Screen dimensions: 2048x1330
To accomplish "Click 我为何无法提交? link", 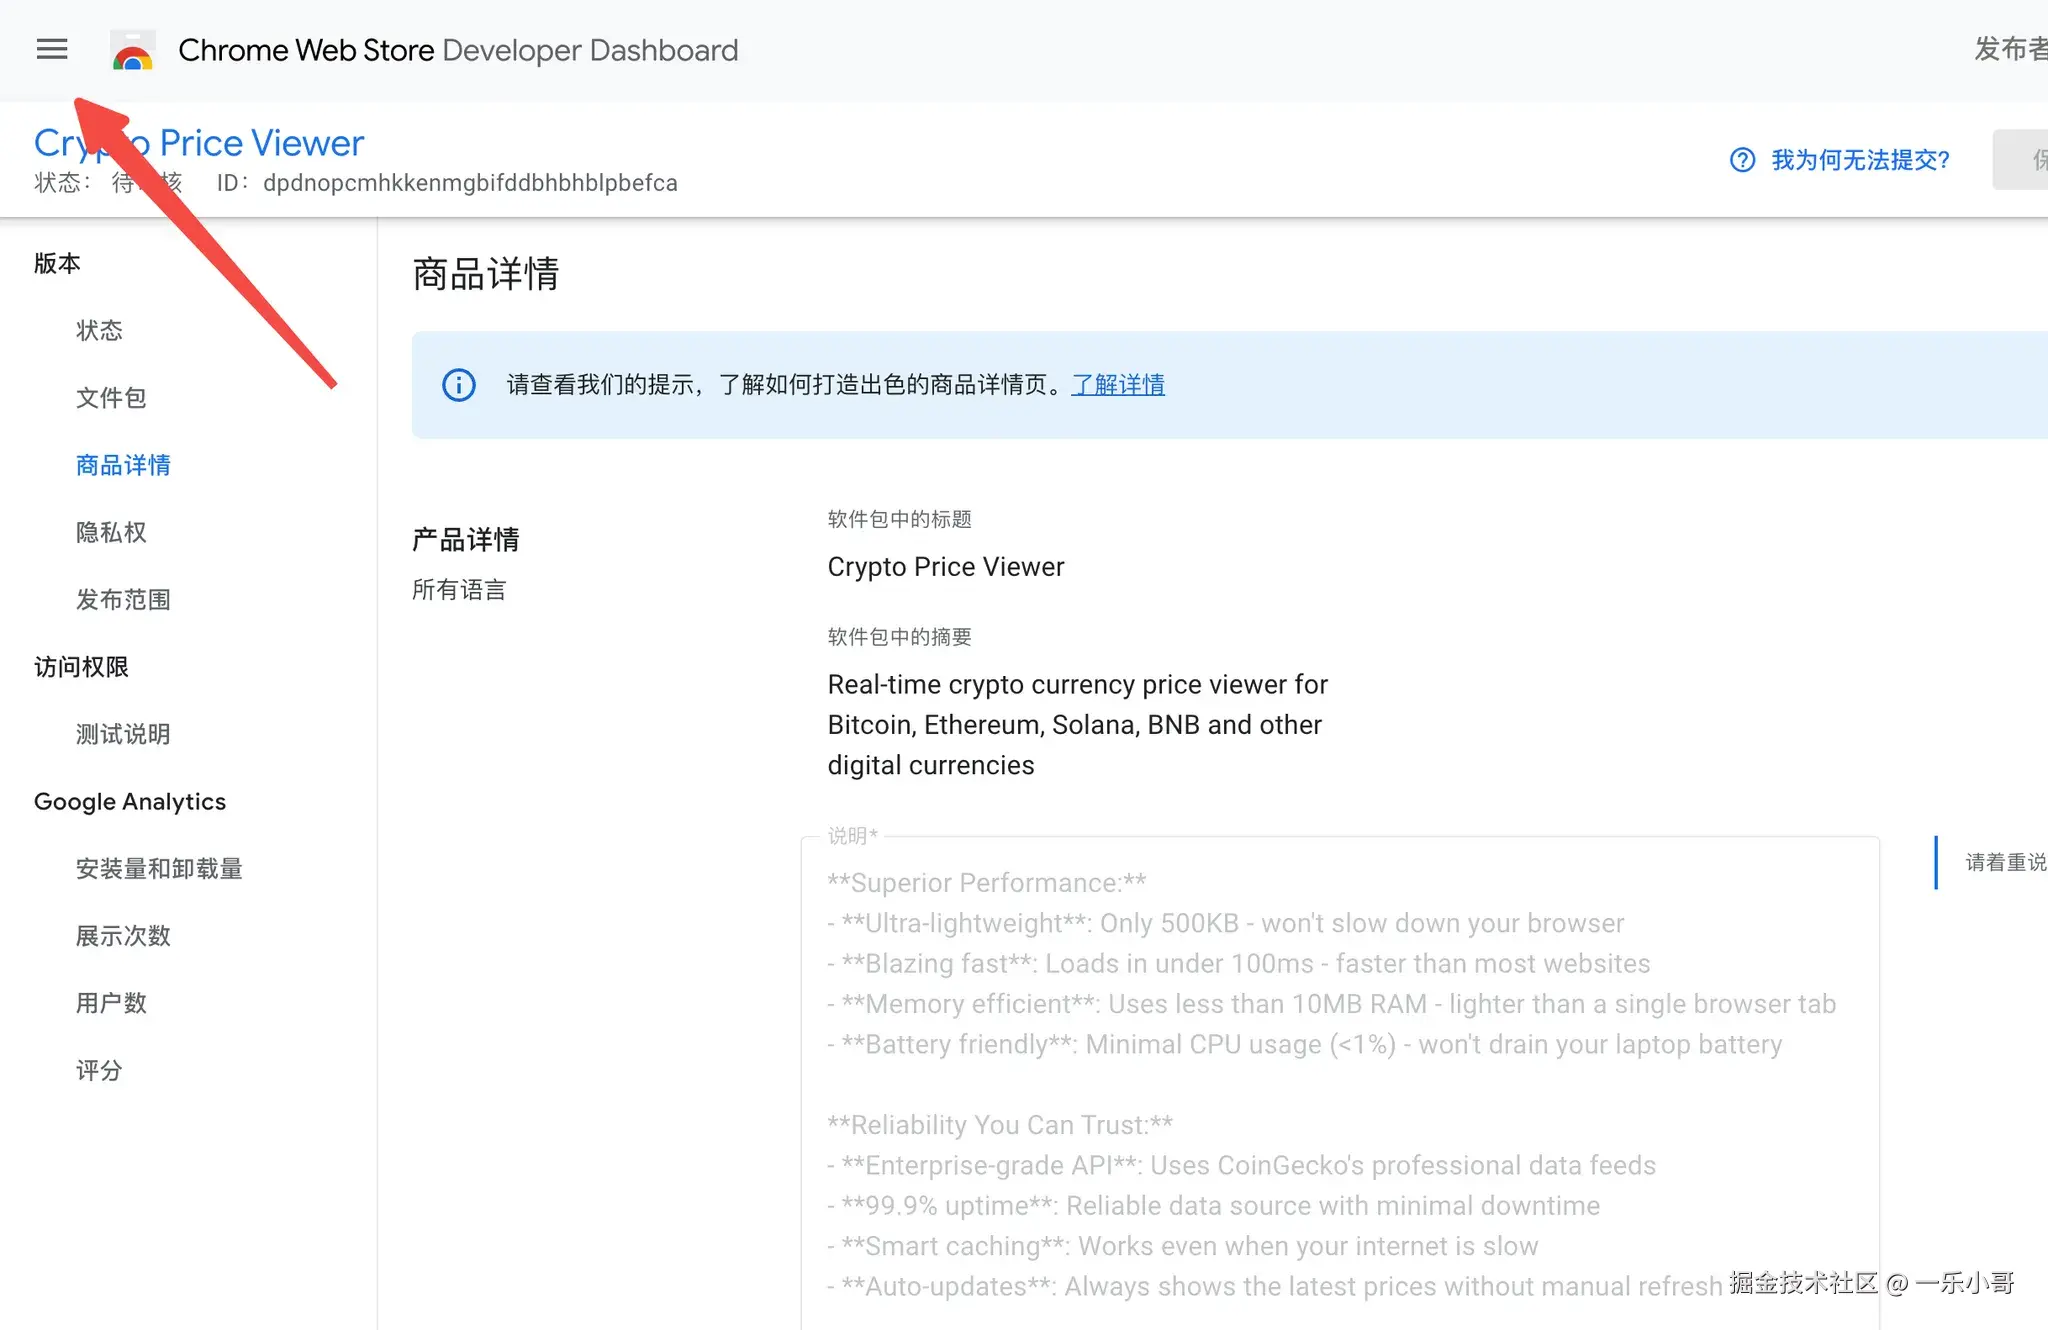I will tap(1860, 160).
